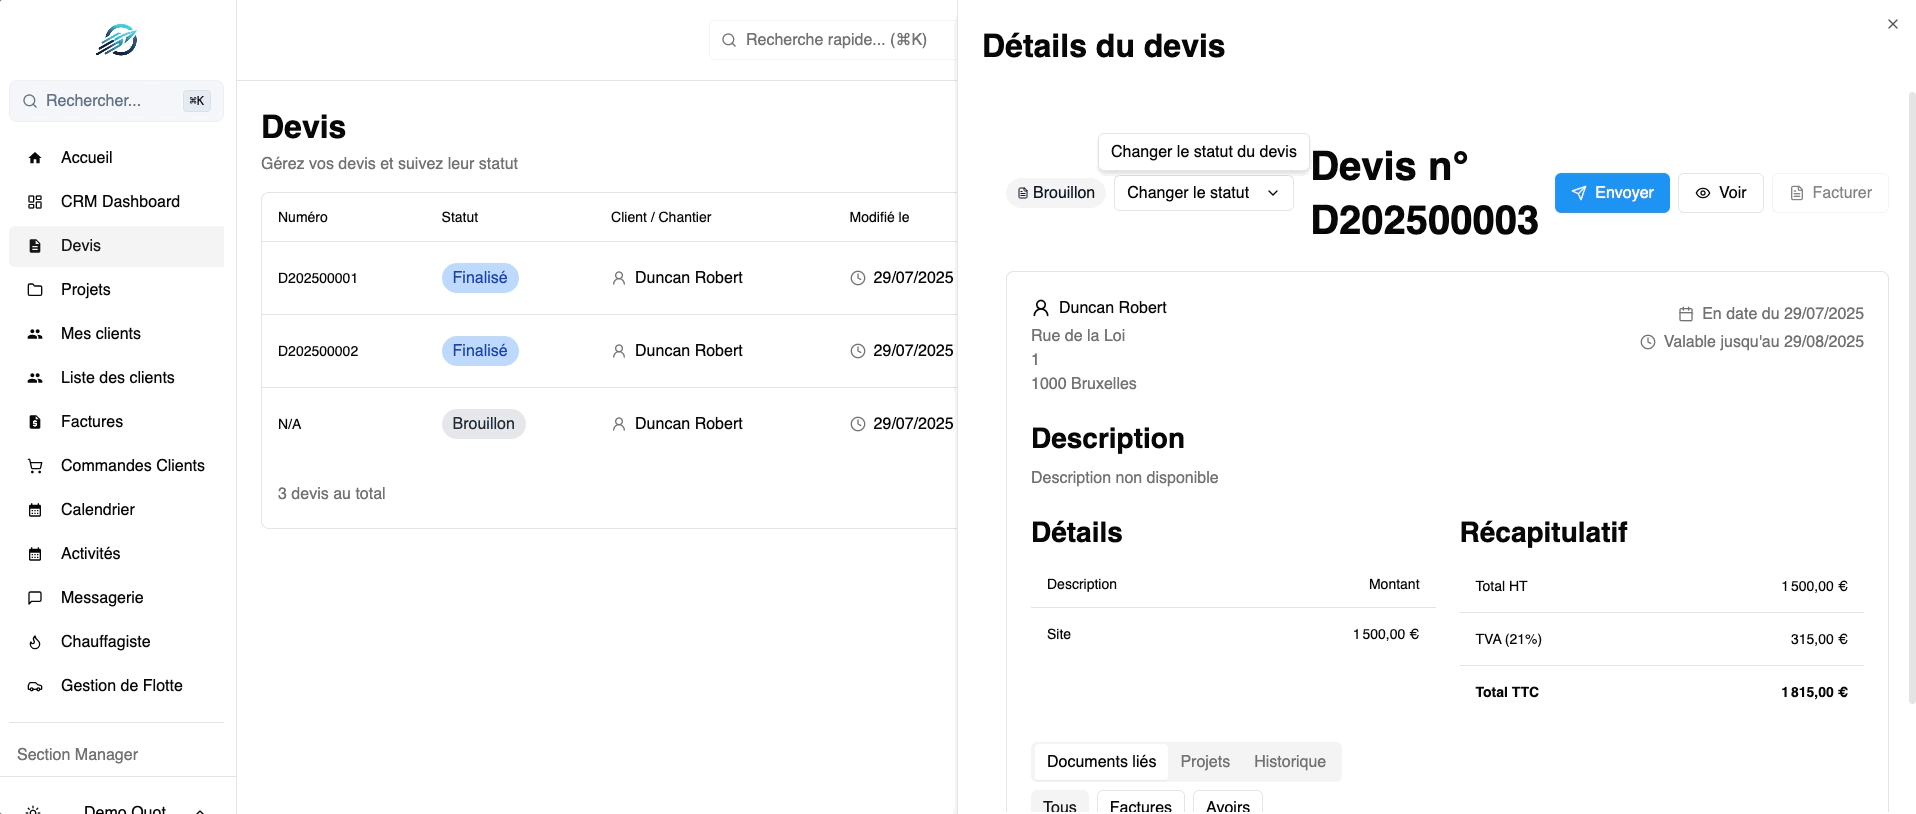Open Messagerie in the sidebar
This screenshot has width=1916, height=814.
click(x=116, y=598)
